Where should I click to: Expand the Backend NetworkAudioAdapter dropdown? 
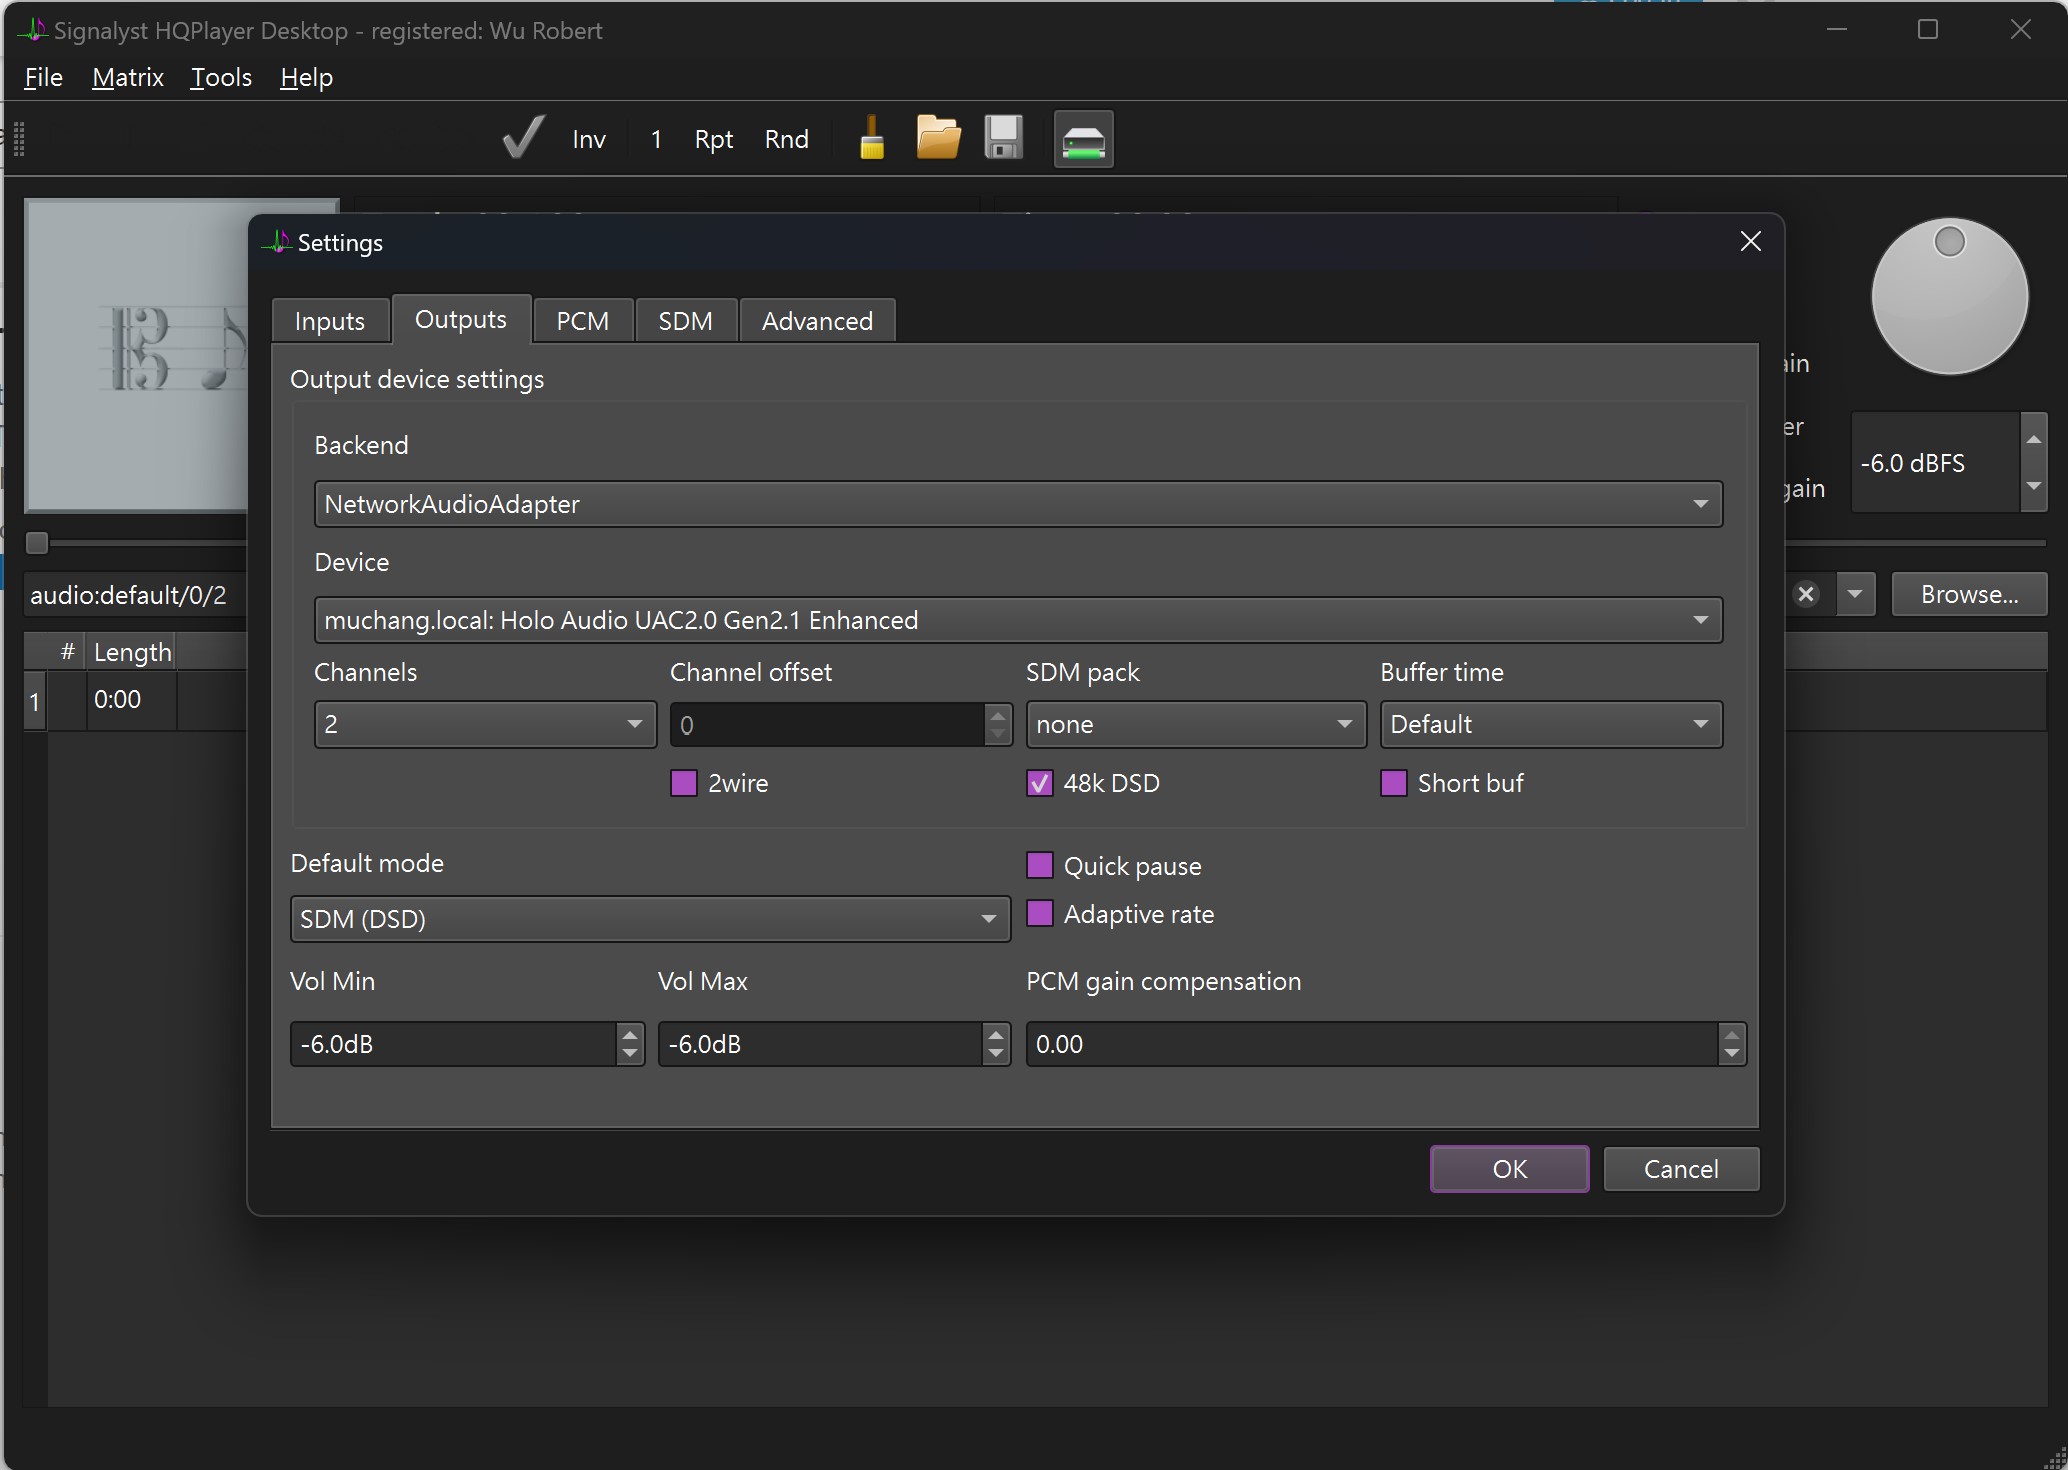[1018, 504]
